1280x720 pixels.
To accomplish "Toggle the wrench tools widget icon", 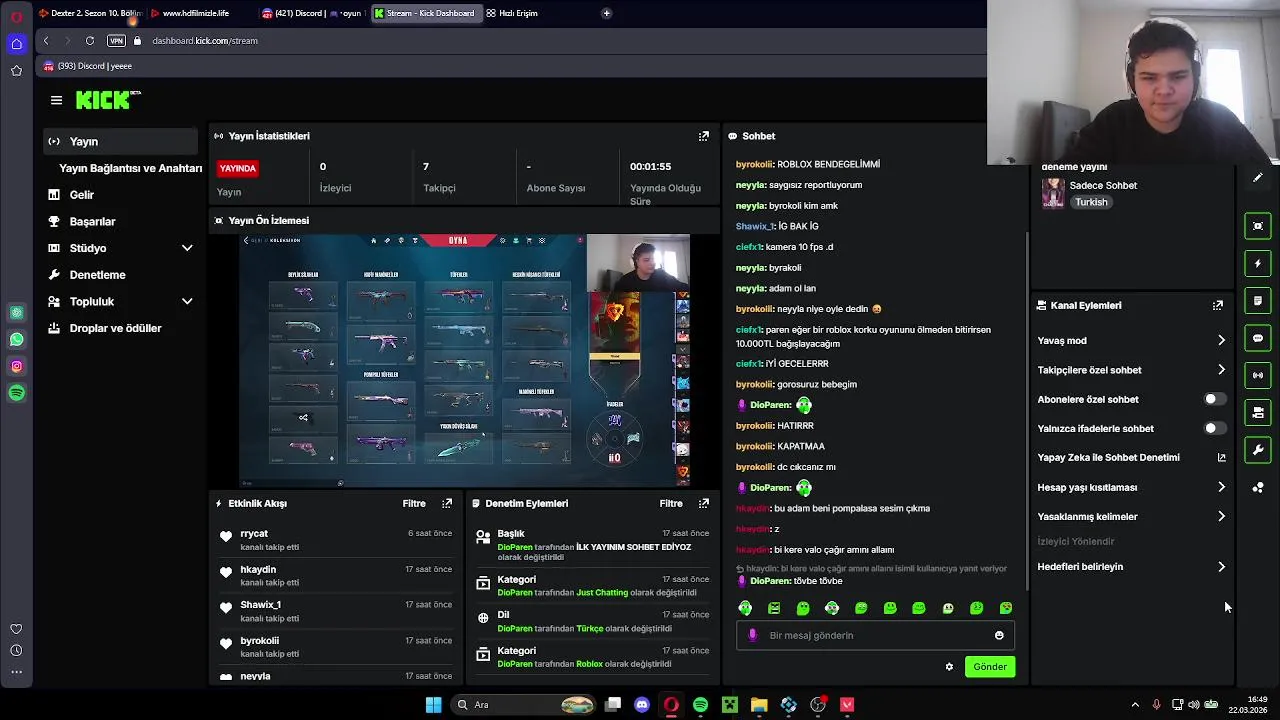I will pos(1258,450).
